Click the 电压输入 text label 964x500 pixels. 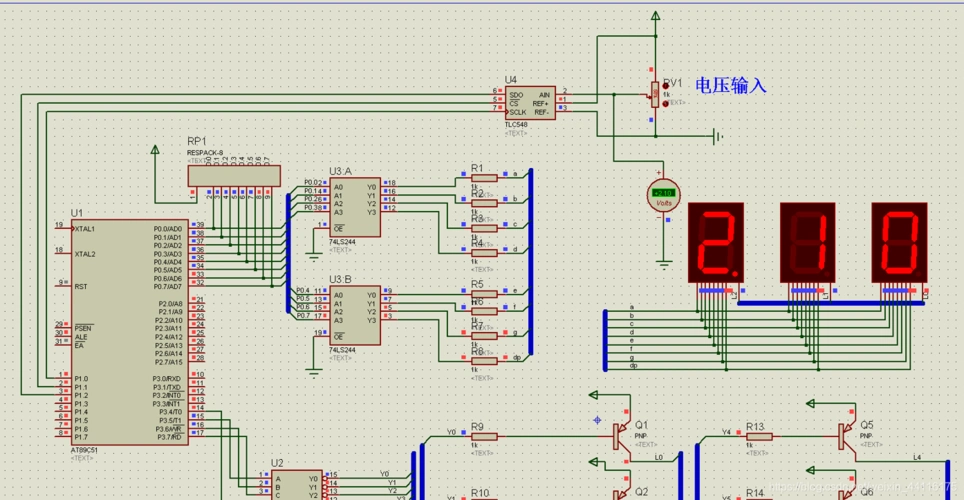click(730, 86)
